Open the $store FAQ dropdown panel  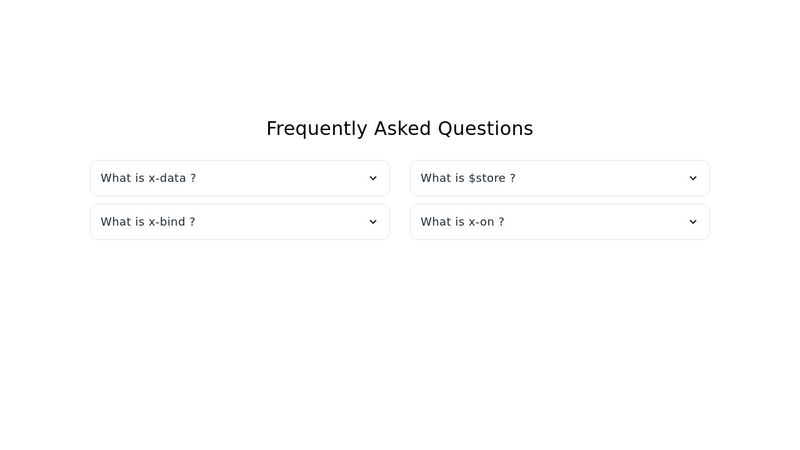click(x=560, y=178)
